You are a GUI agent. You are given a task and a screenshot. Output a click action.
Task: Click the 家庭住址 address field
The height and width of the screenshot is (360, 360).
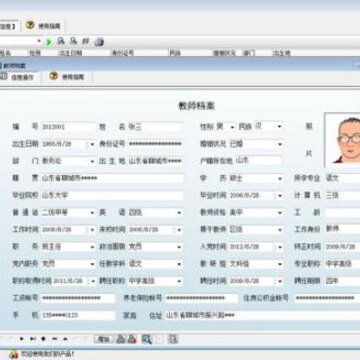(x=263, y=315)
